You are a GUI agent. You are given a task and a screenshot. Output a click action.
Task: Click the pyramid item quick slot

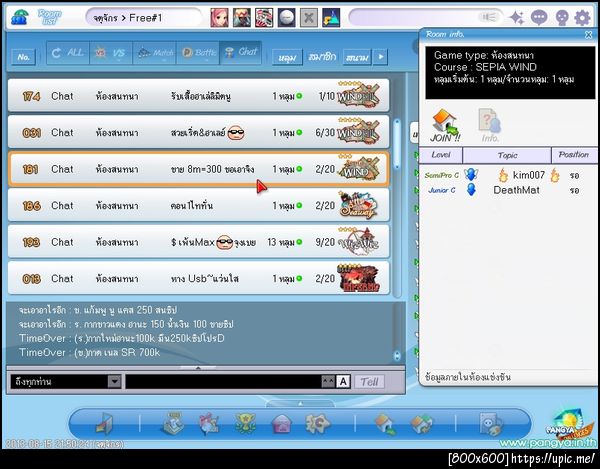pos(331,18)
